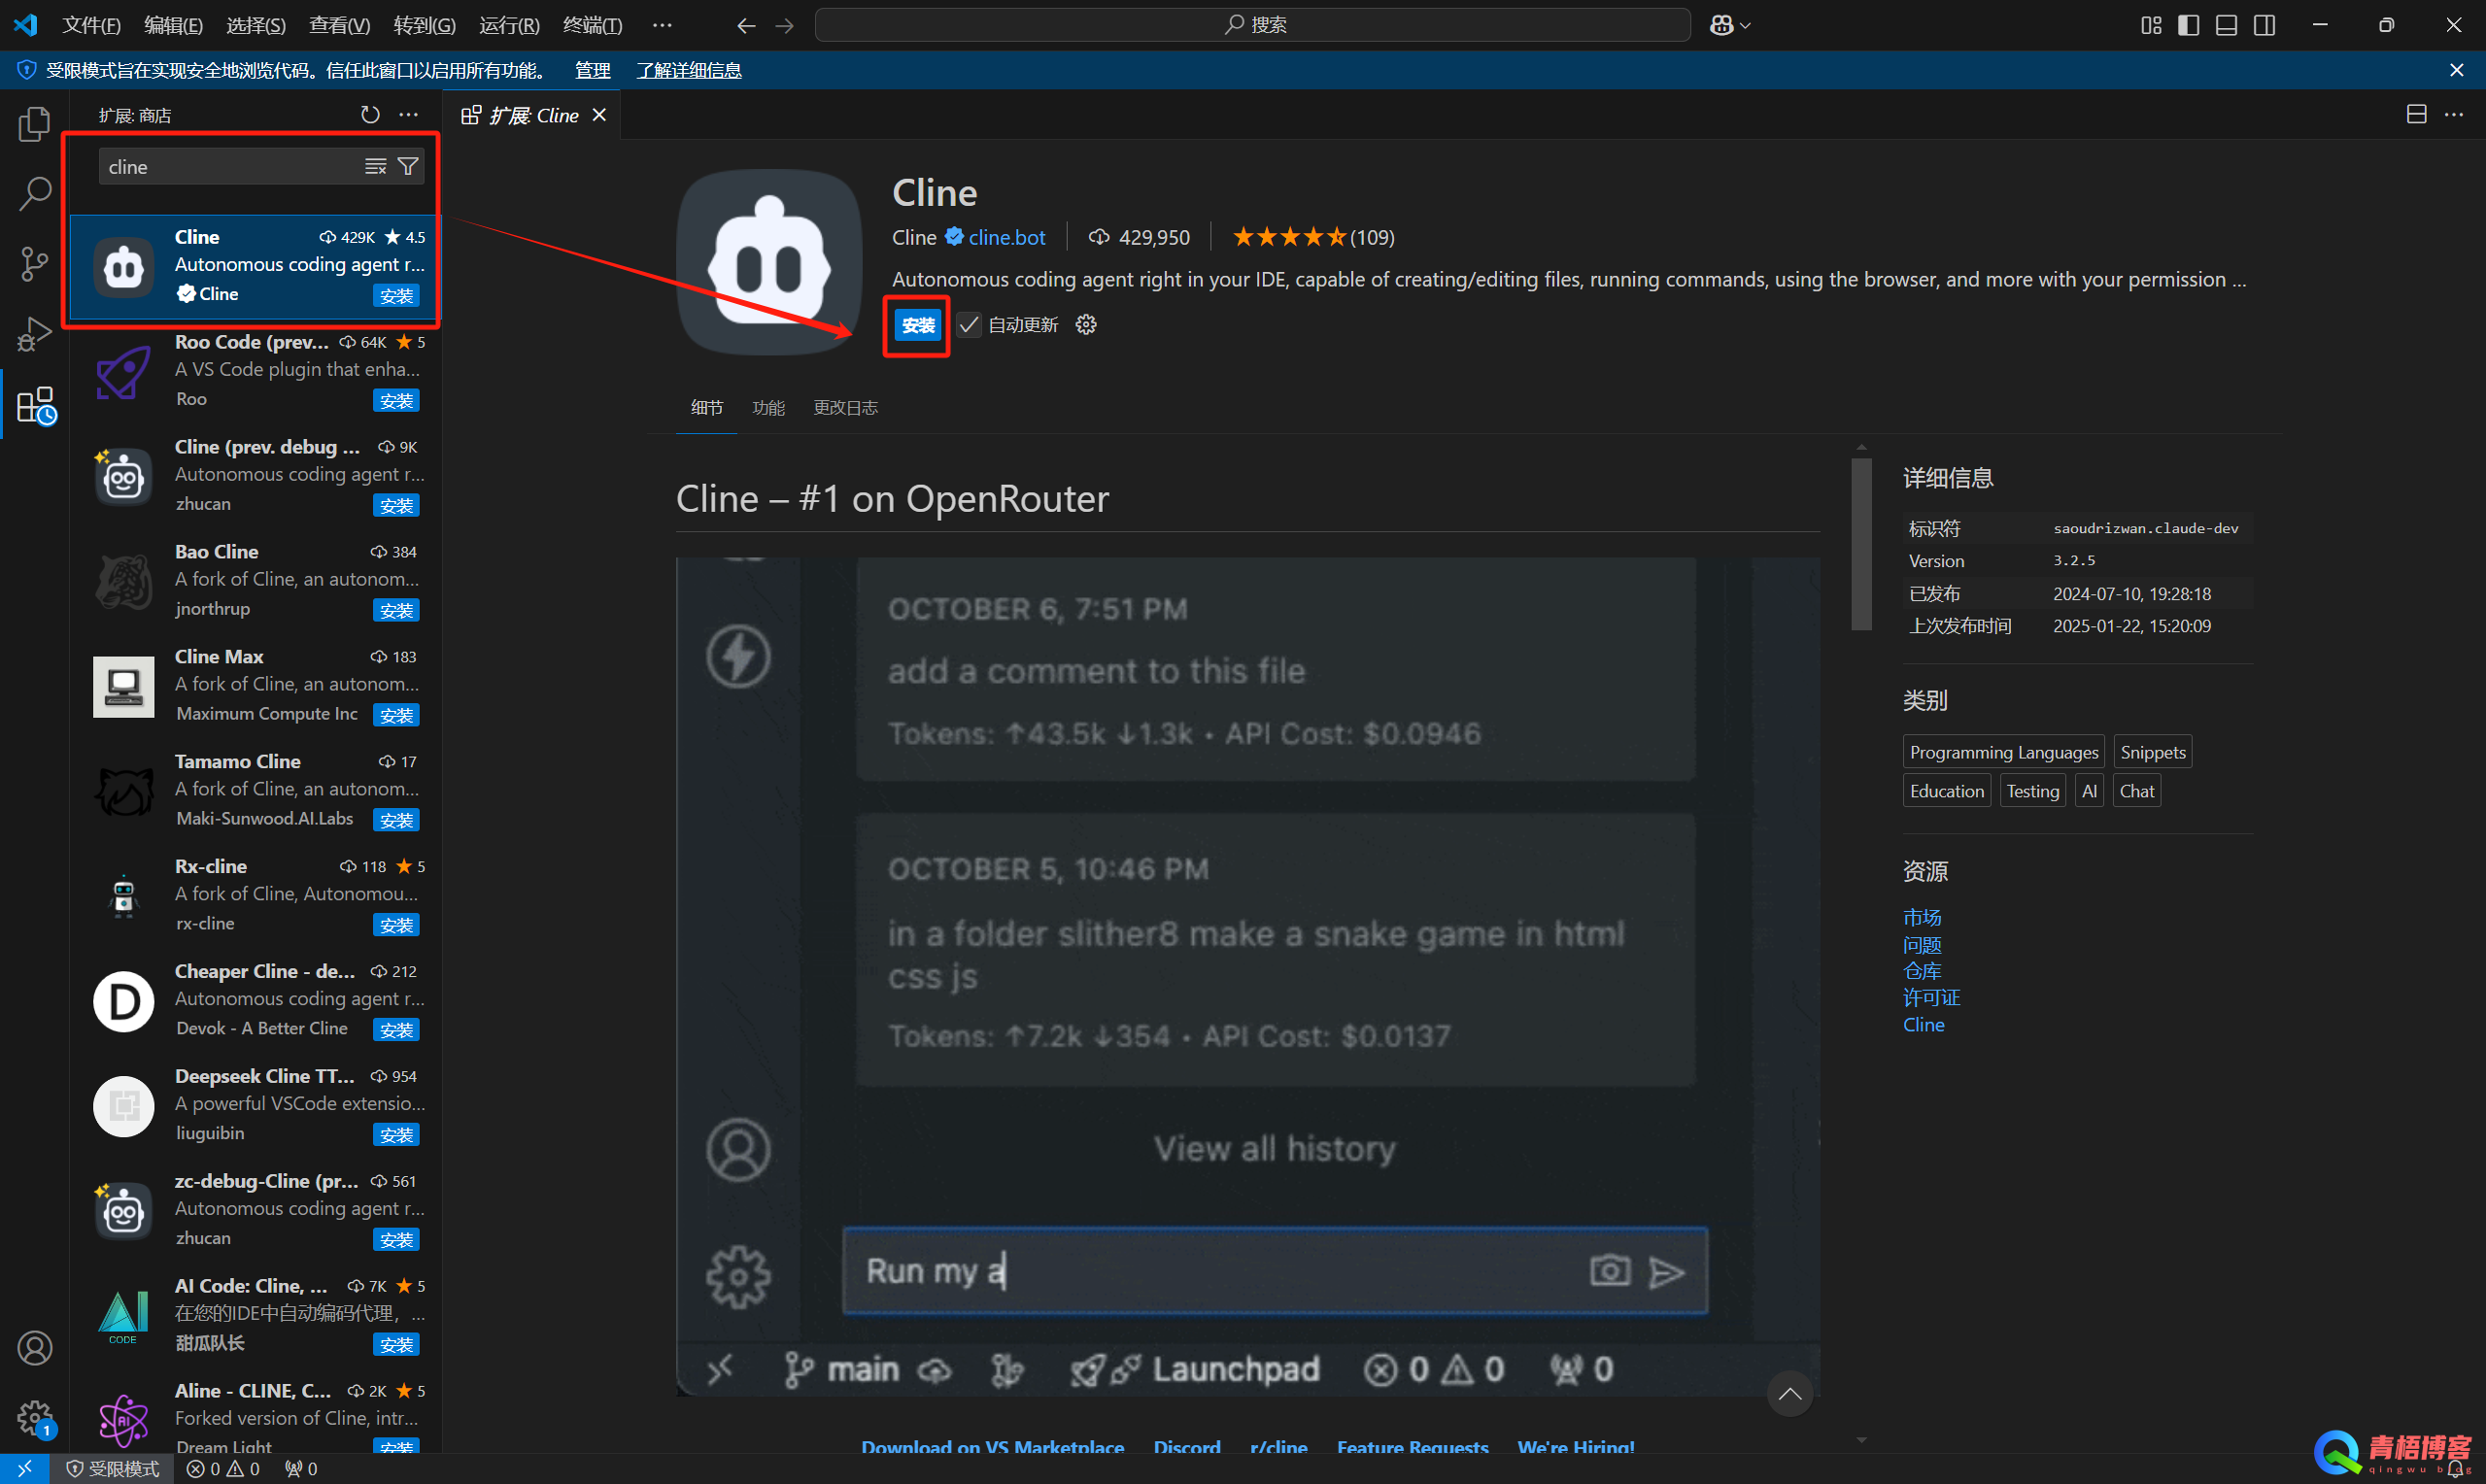Click the scroll-to-top chevron button
Viewport: 2486px width, 1484px height.
[1789, 1394]
